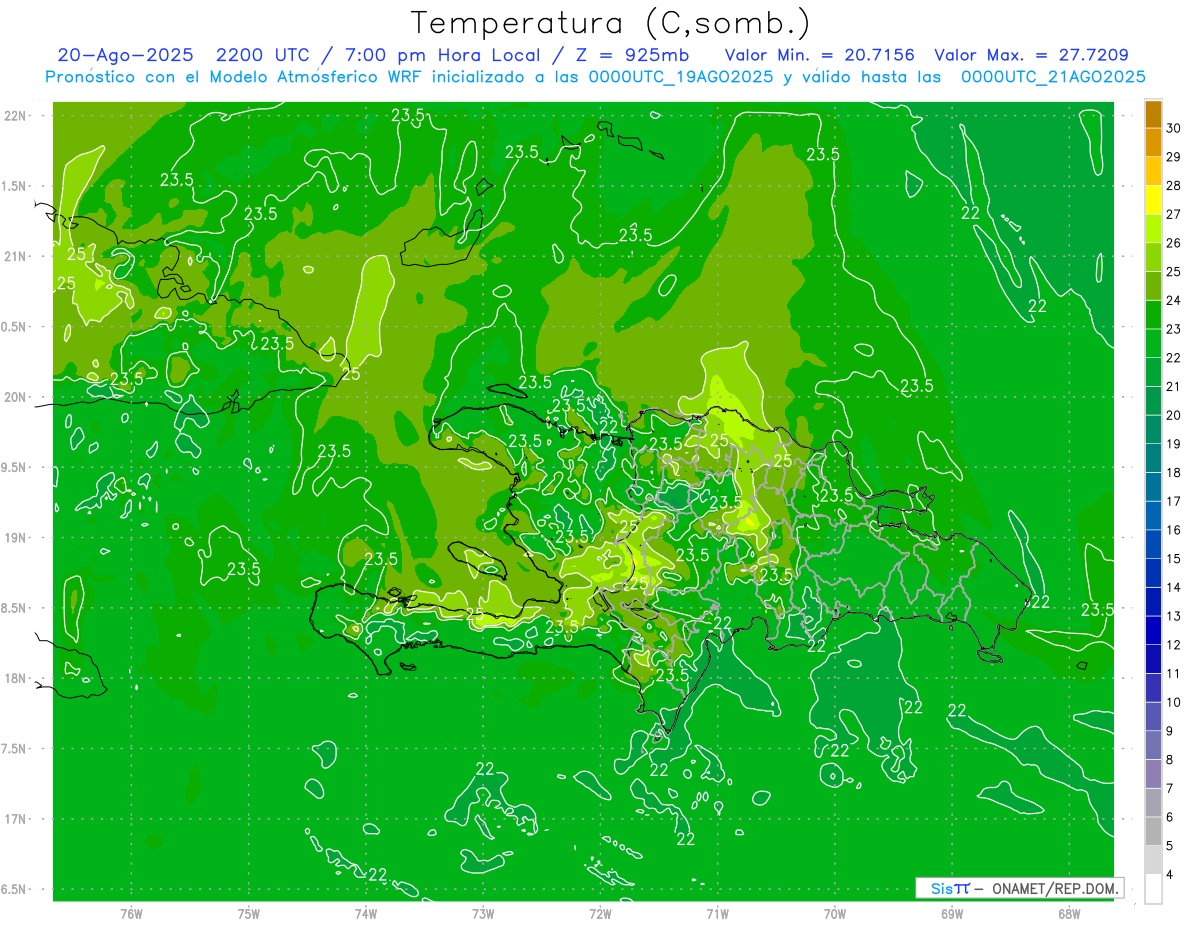Pick the orange colorbar swatch between 29 and 30
This screenshot has height=927, width=1200.
(1153, 143)
